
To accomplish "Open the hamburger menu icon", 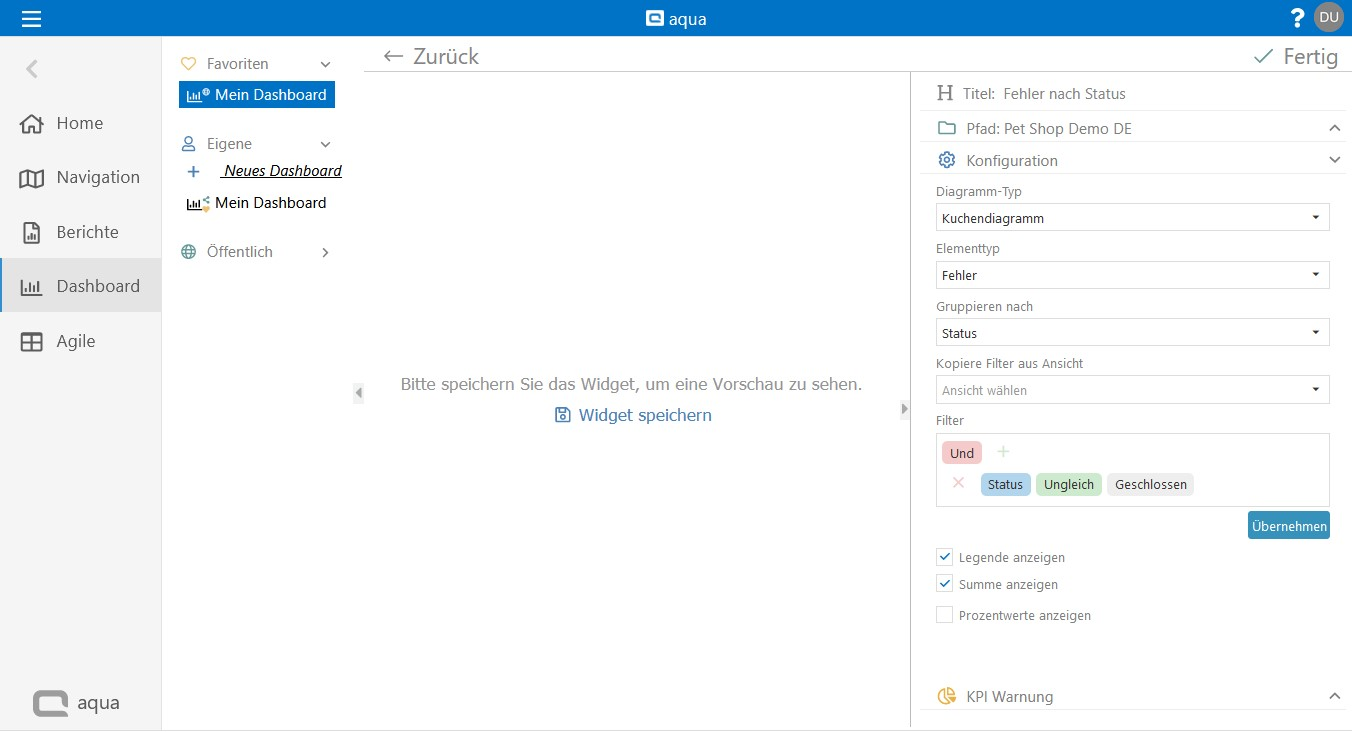I will [x=32, y=18].
